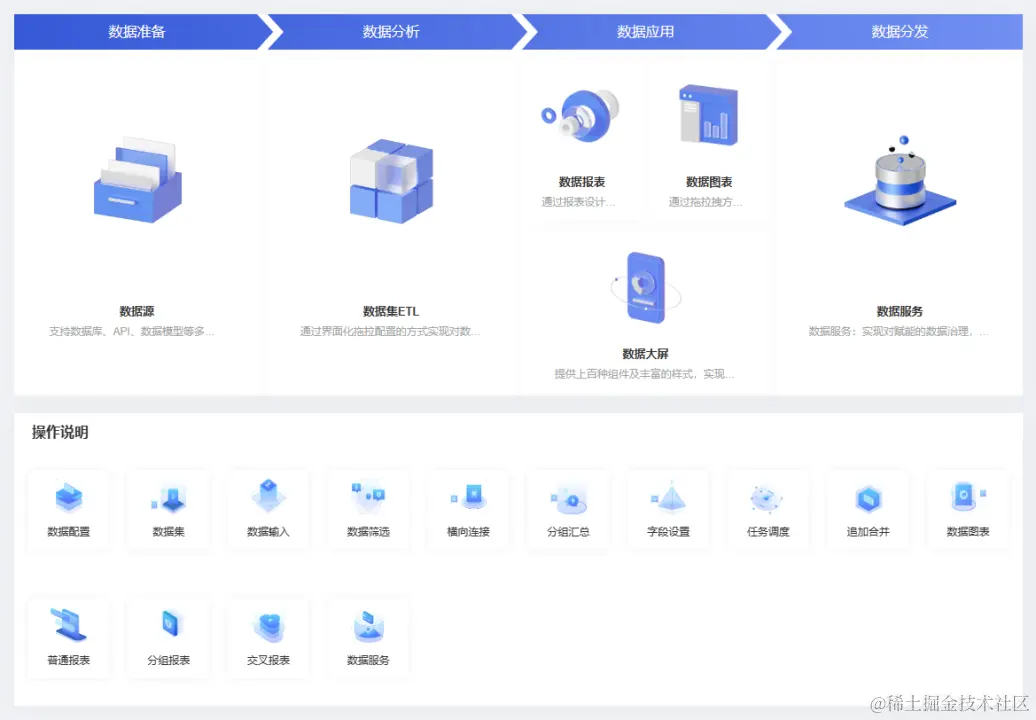Image resolution: width=1036 pixels, height=720 pixels.
Task: Click the 数据应用 banner segment
Action: [x=647, y=31]
